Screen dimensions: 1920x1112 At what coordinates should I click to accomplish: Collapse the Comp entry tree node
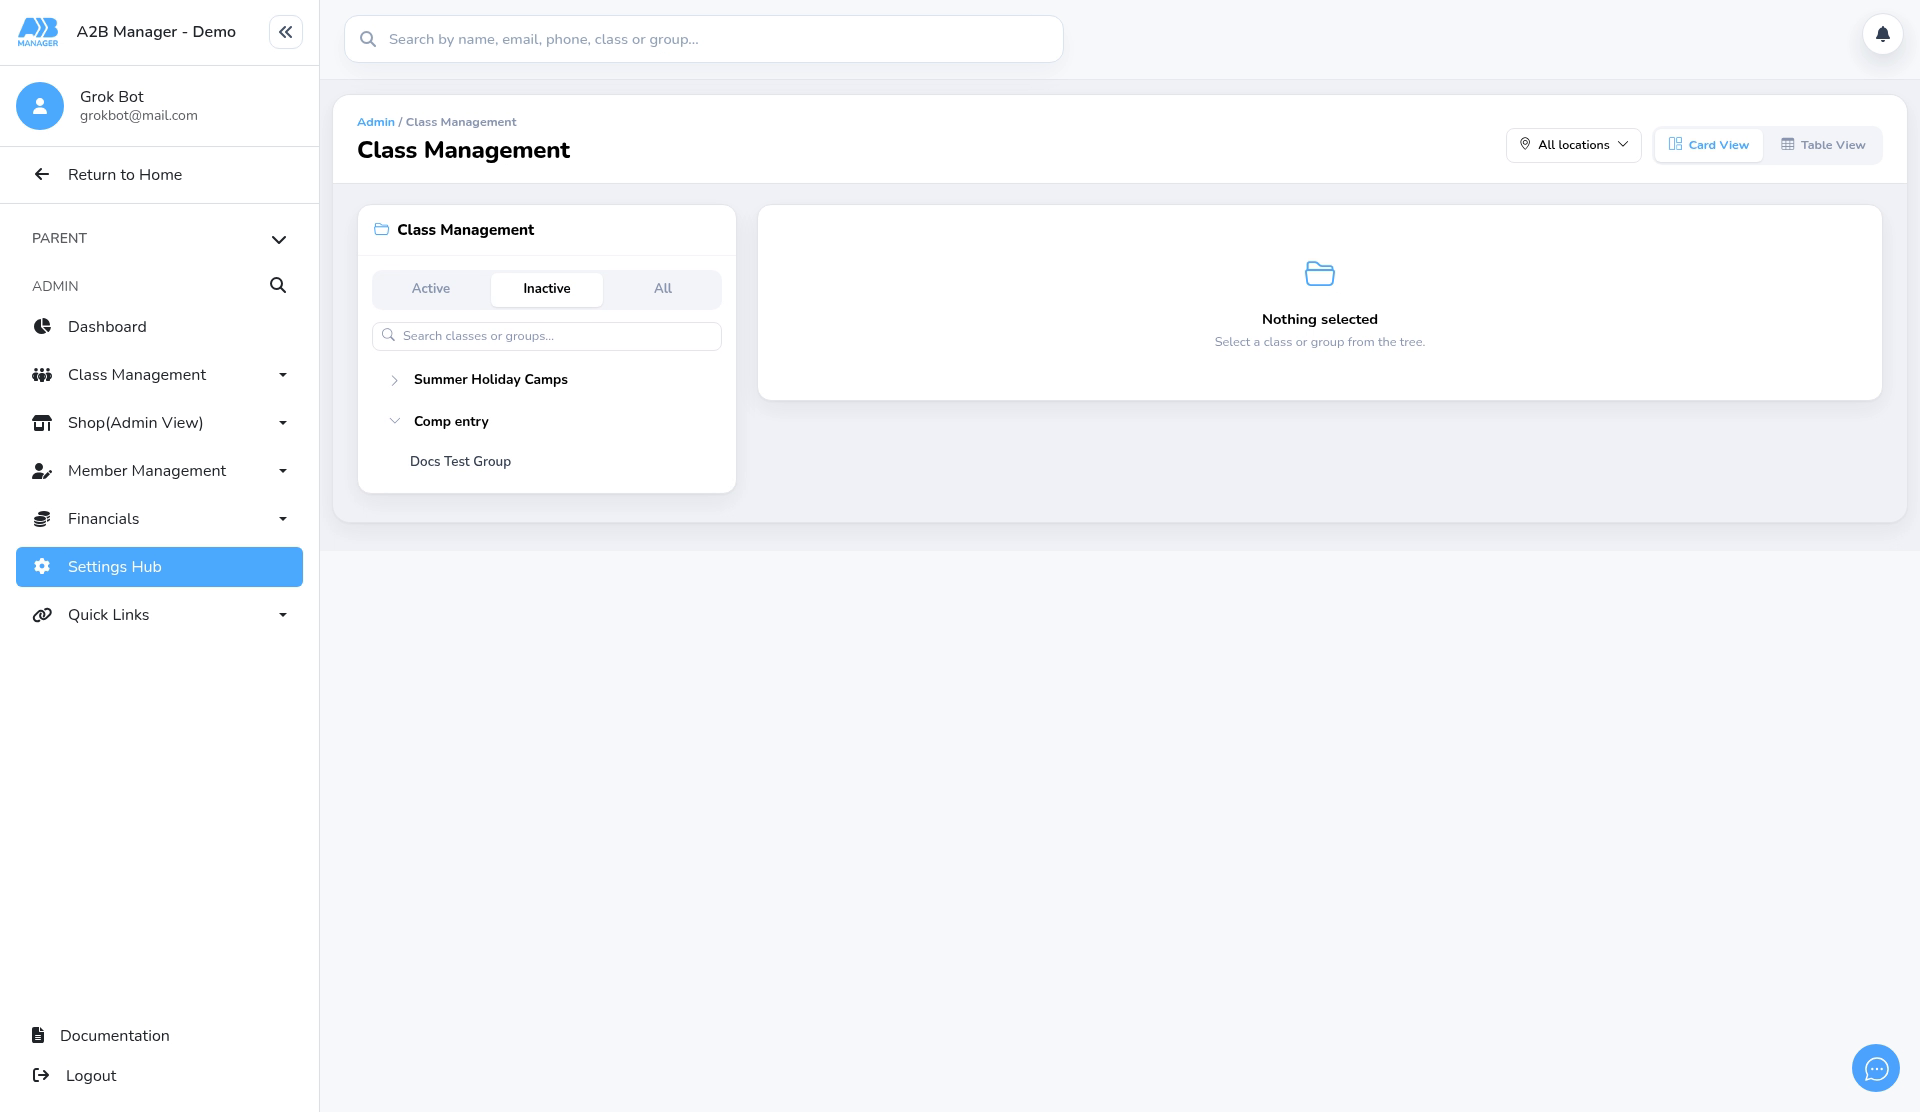pos(394,421)
